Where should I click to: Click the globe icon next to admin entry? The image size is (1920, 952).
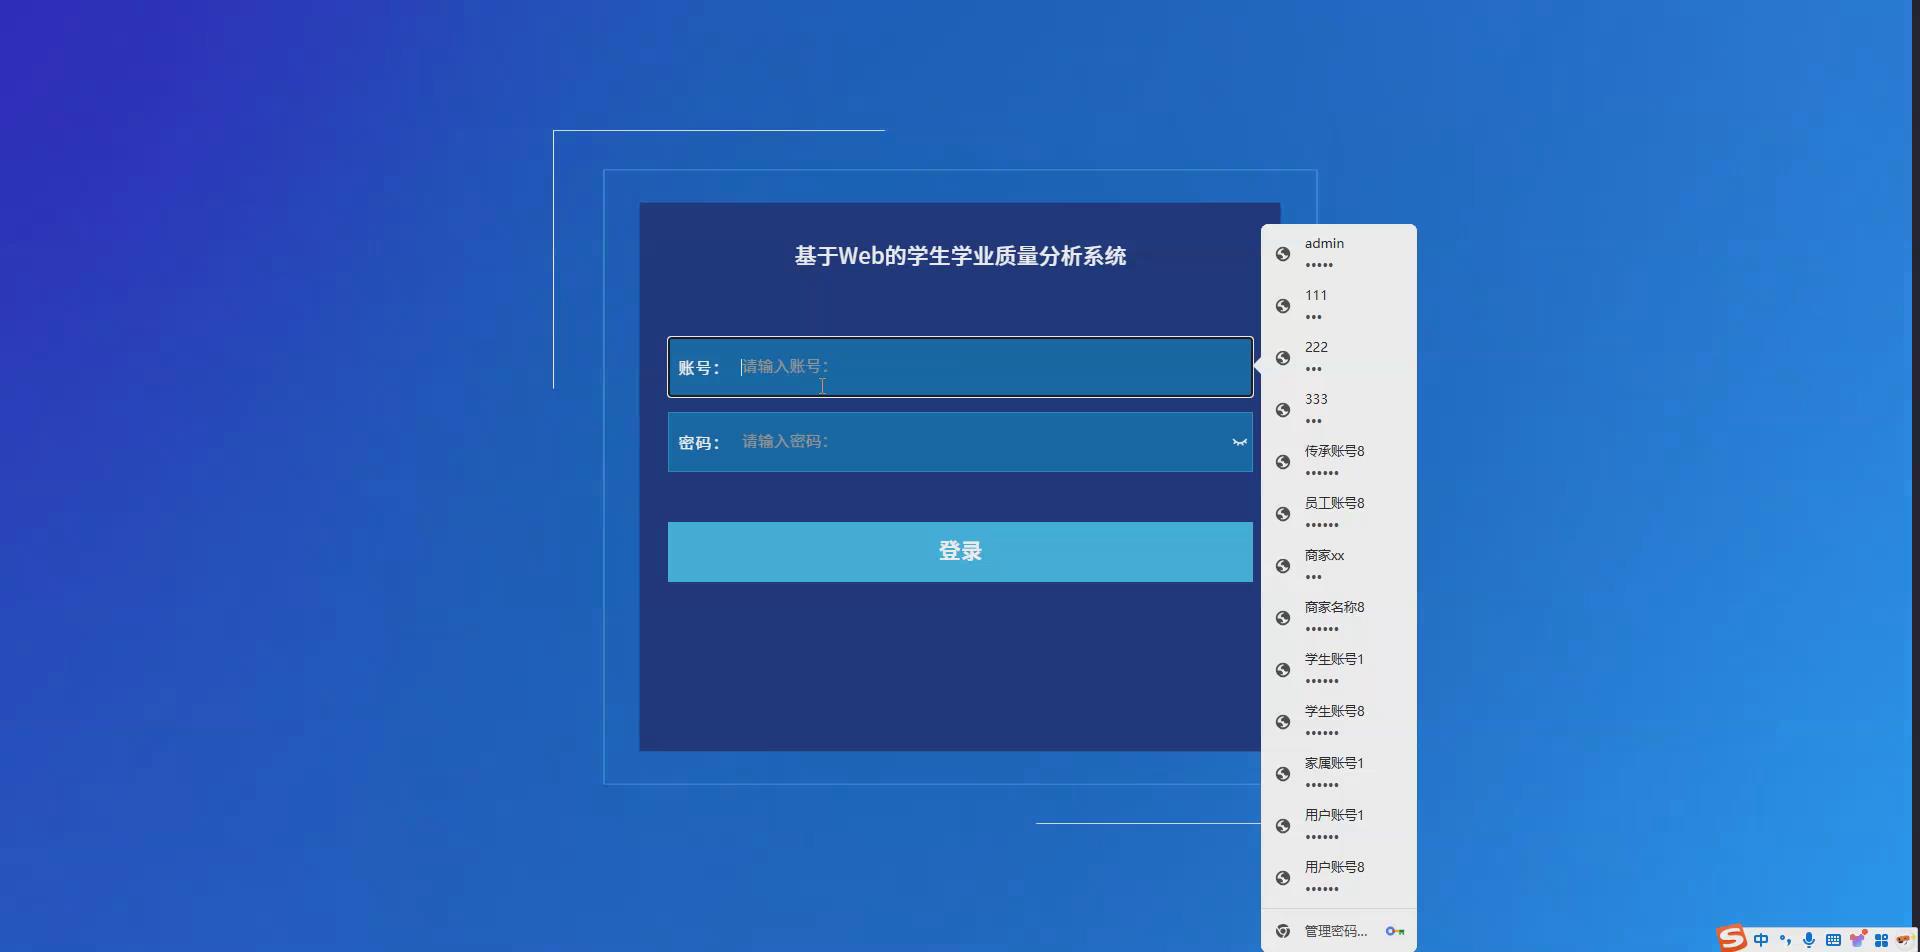click(1283, 253)
